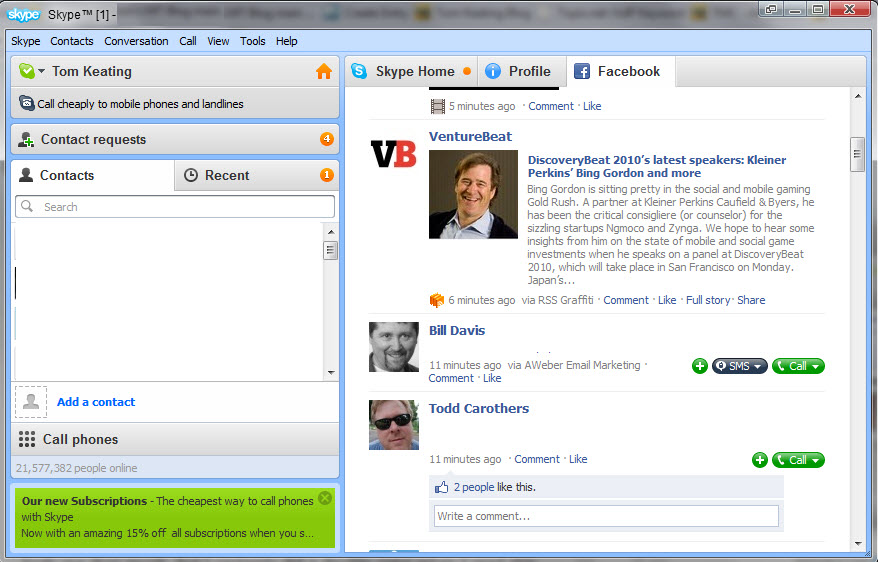Screen dimensions: 878x562
Task: Click the Add a contact link
Action: point(96,402)
